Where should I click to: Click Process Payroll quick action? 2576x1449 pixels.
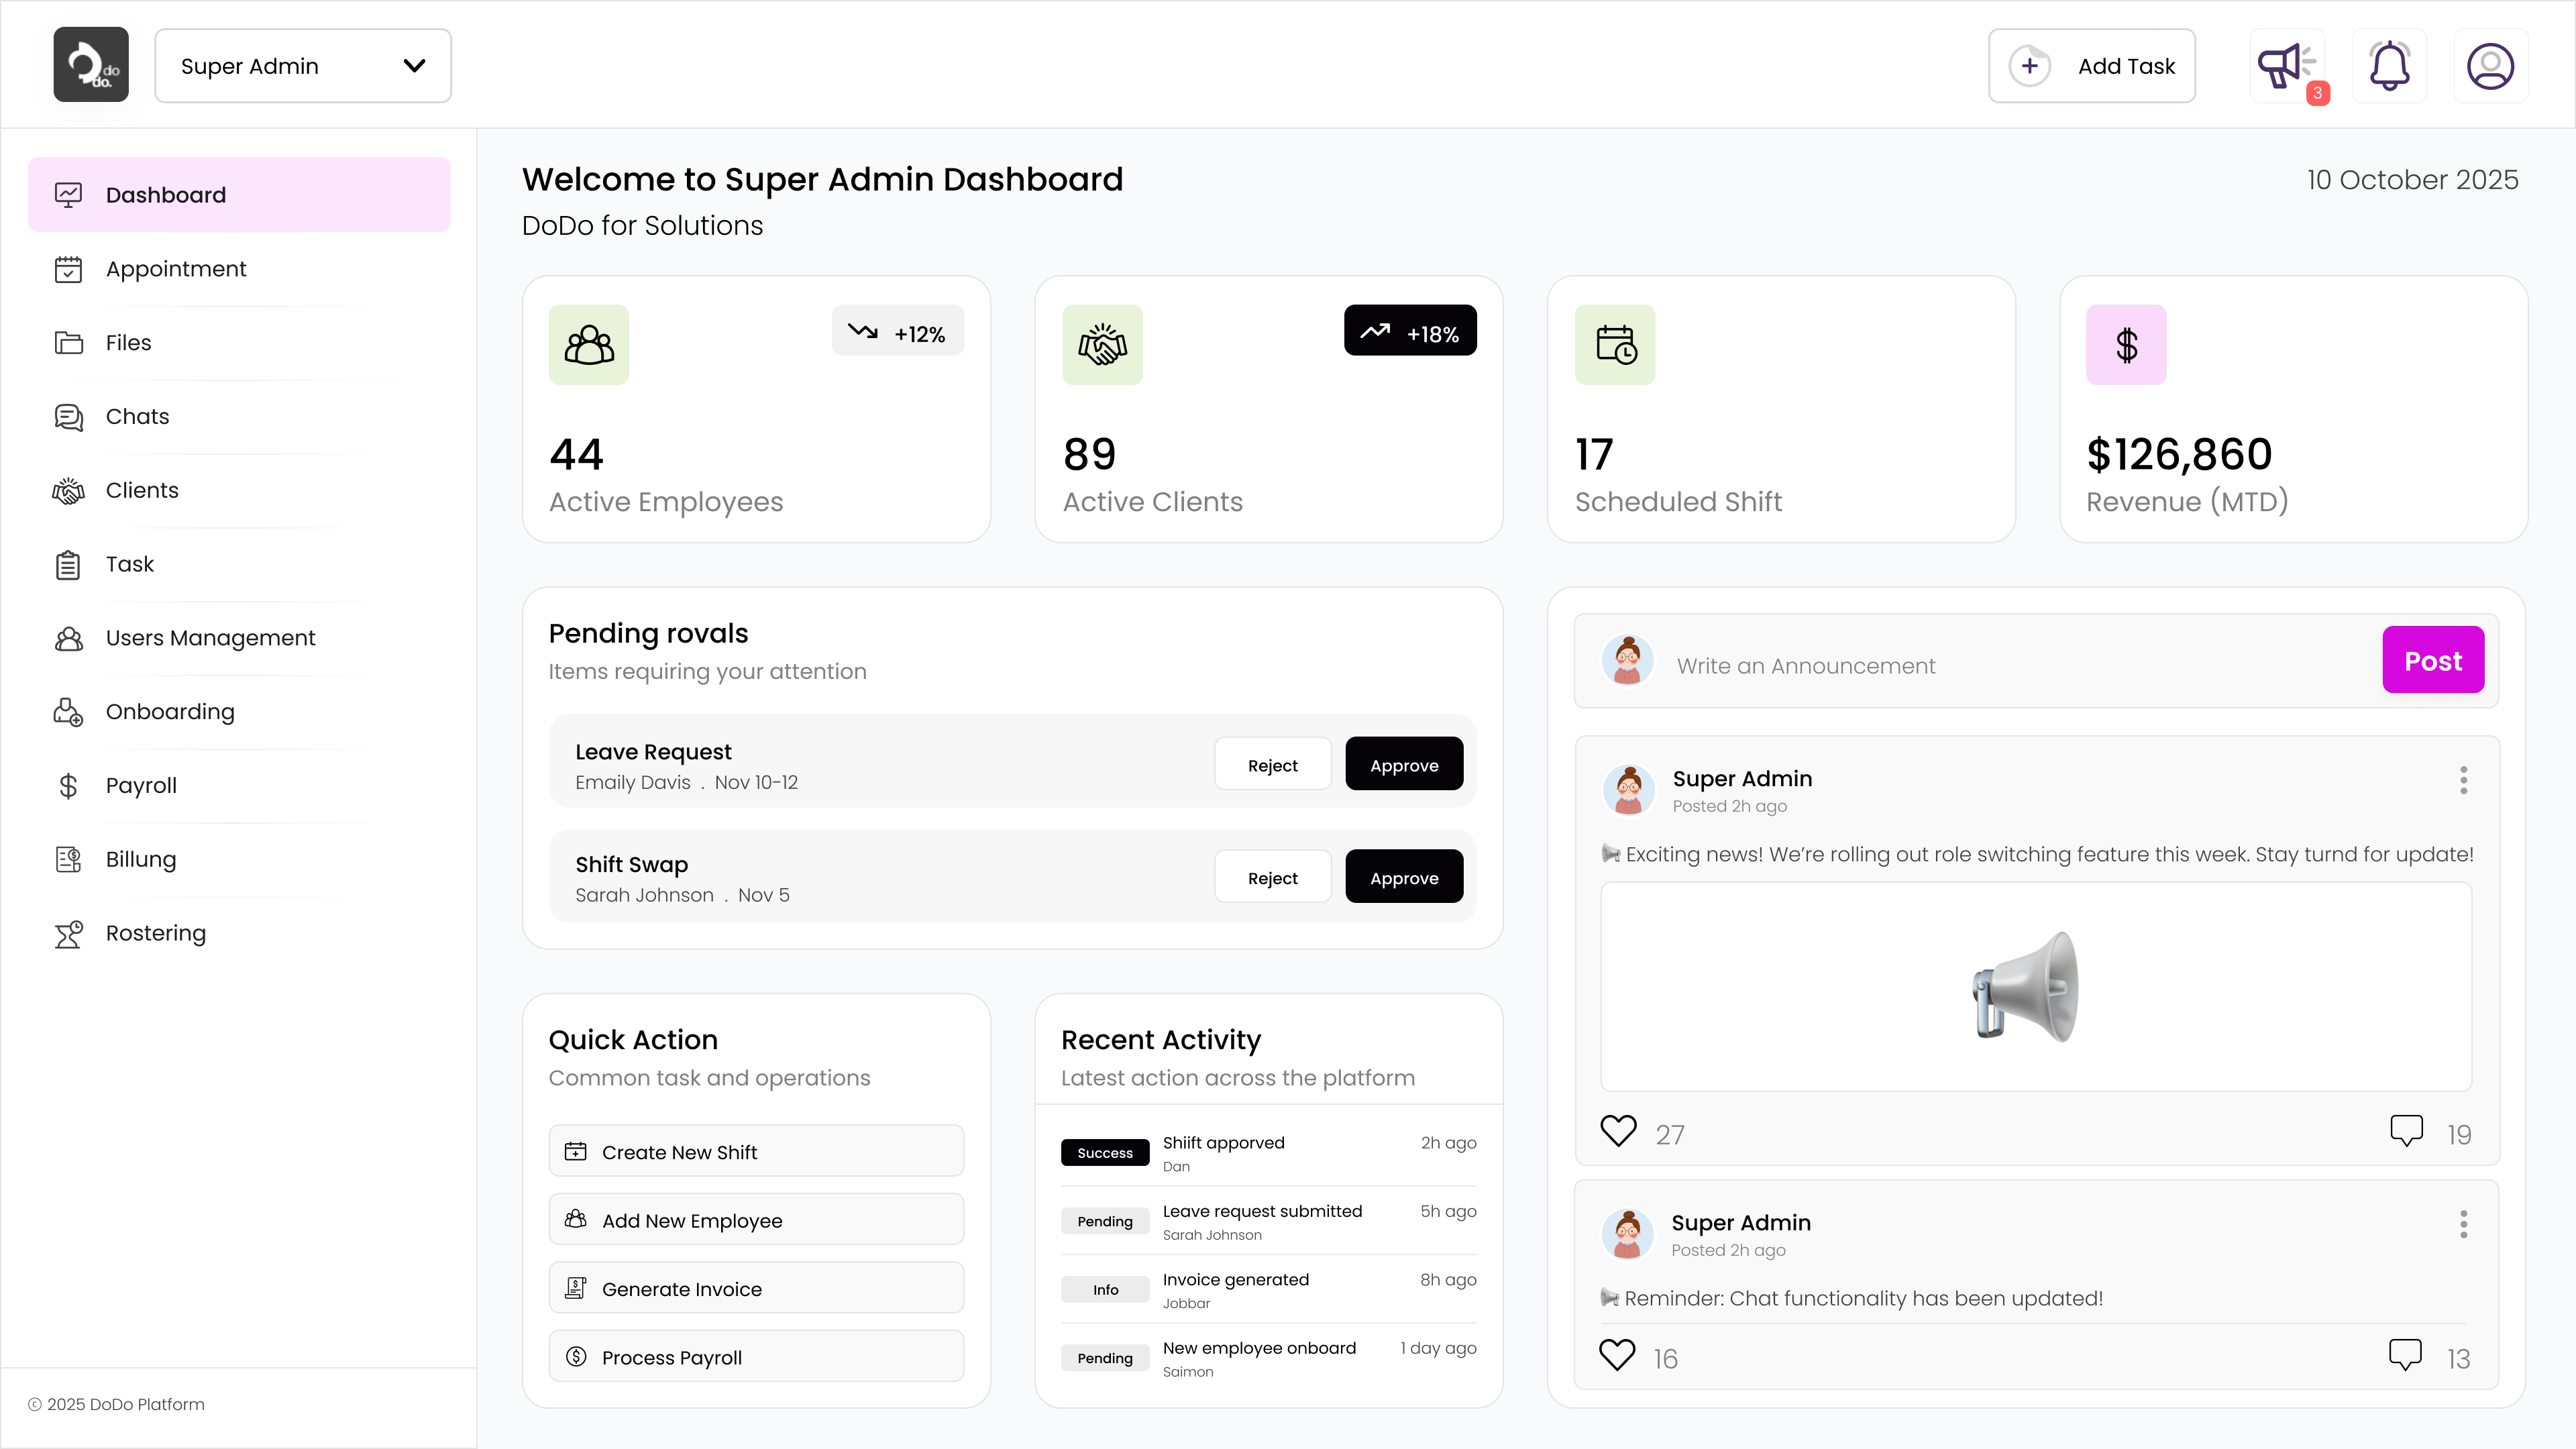[756, 1357]
